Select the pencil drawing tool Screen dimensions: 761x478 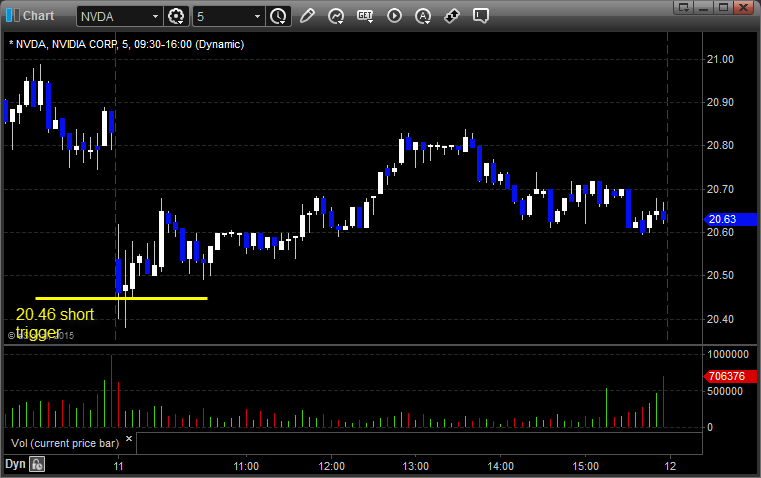point(307,16)
